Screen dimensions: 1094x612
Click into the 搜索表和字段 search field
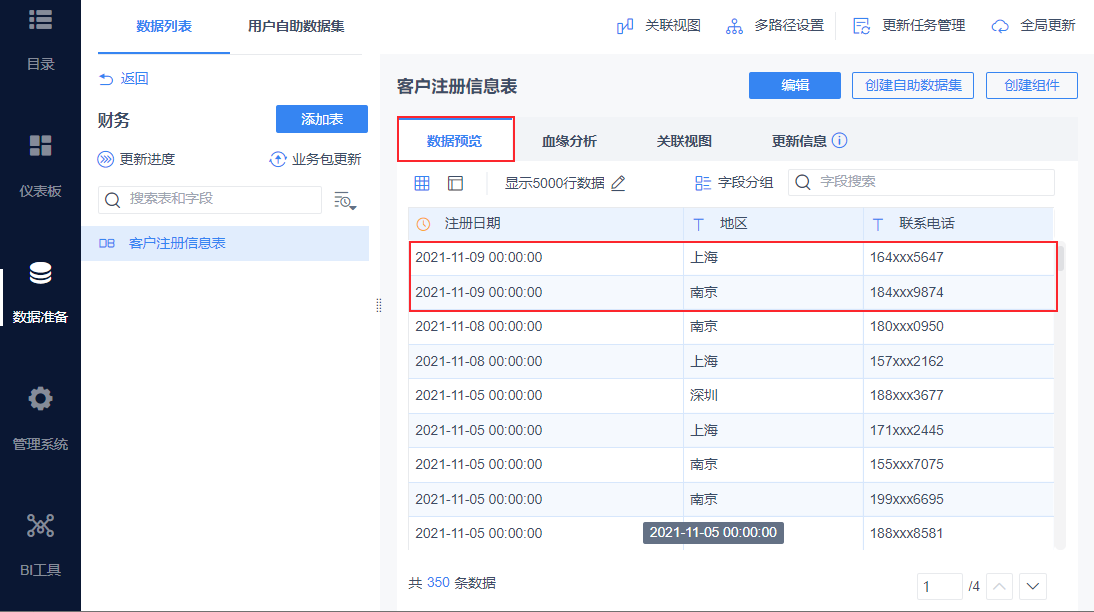click(210, 200)
